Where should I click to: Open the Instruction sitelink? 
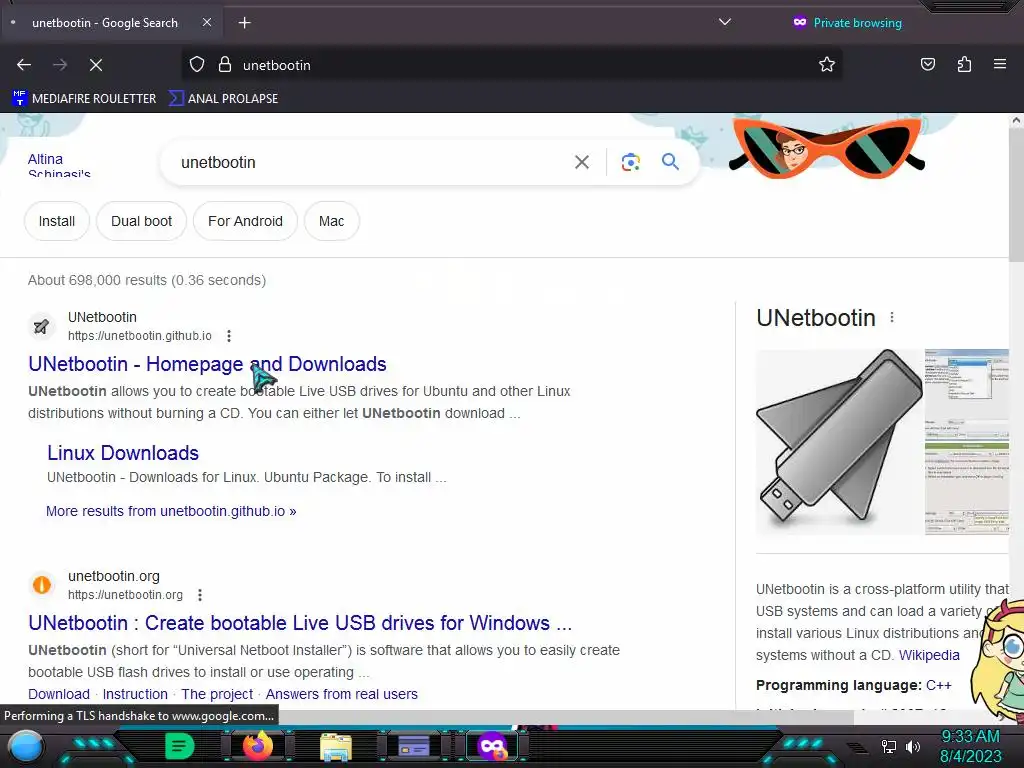[135, 694]
